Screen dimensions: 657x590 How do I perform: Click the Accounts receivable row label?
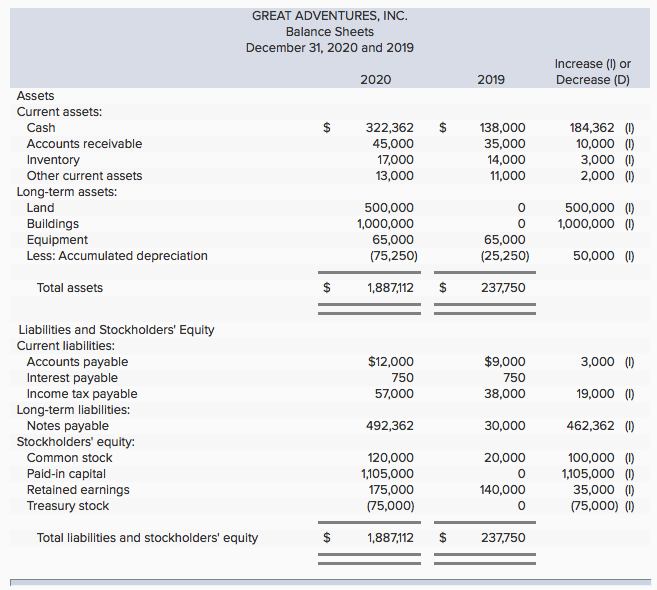click(84, 144)
